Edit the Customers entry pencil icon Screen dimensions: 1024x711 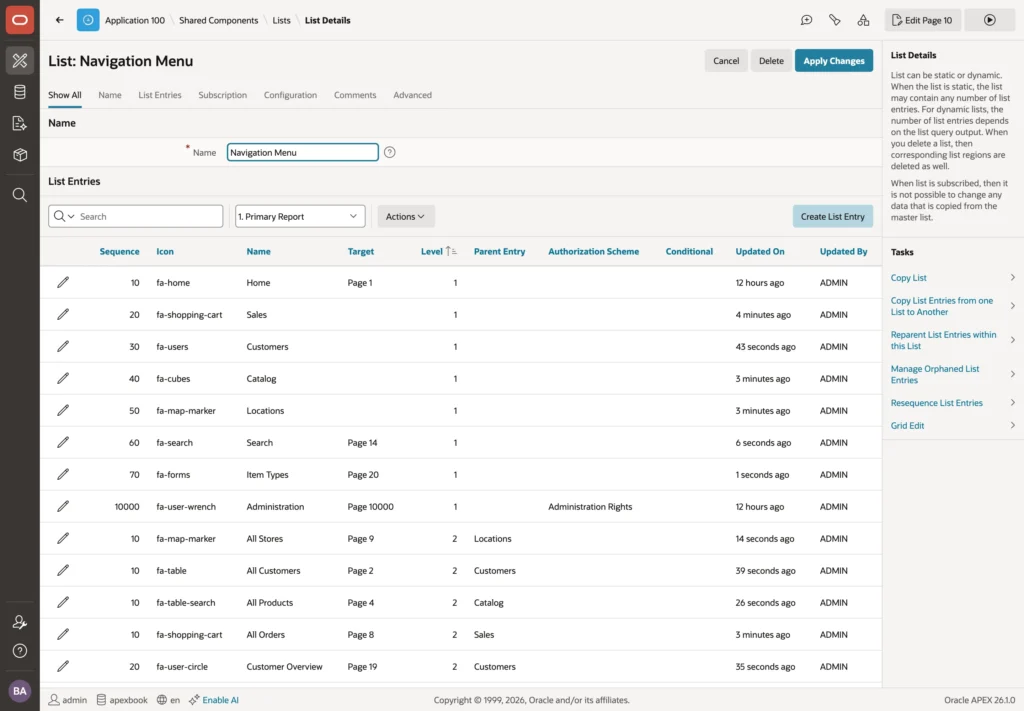[63, 347]
